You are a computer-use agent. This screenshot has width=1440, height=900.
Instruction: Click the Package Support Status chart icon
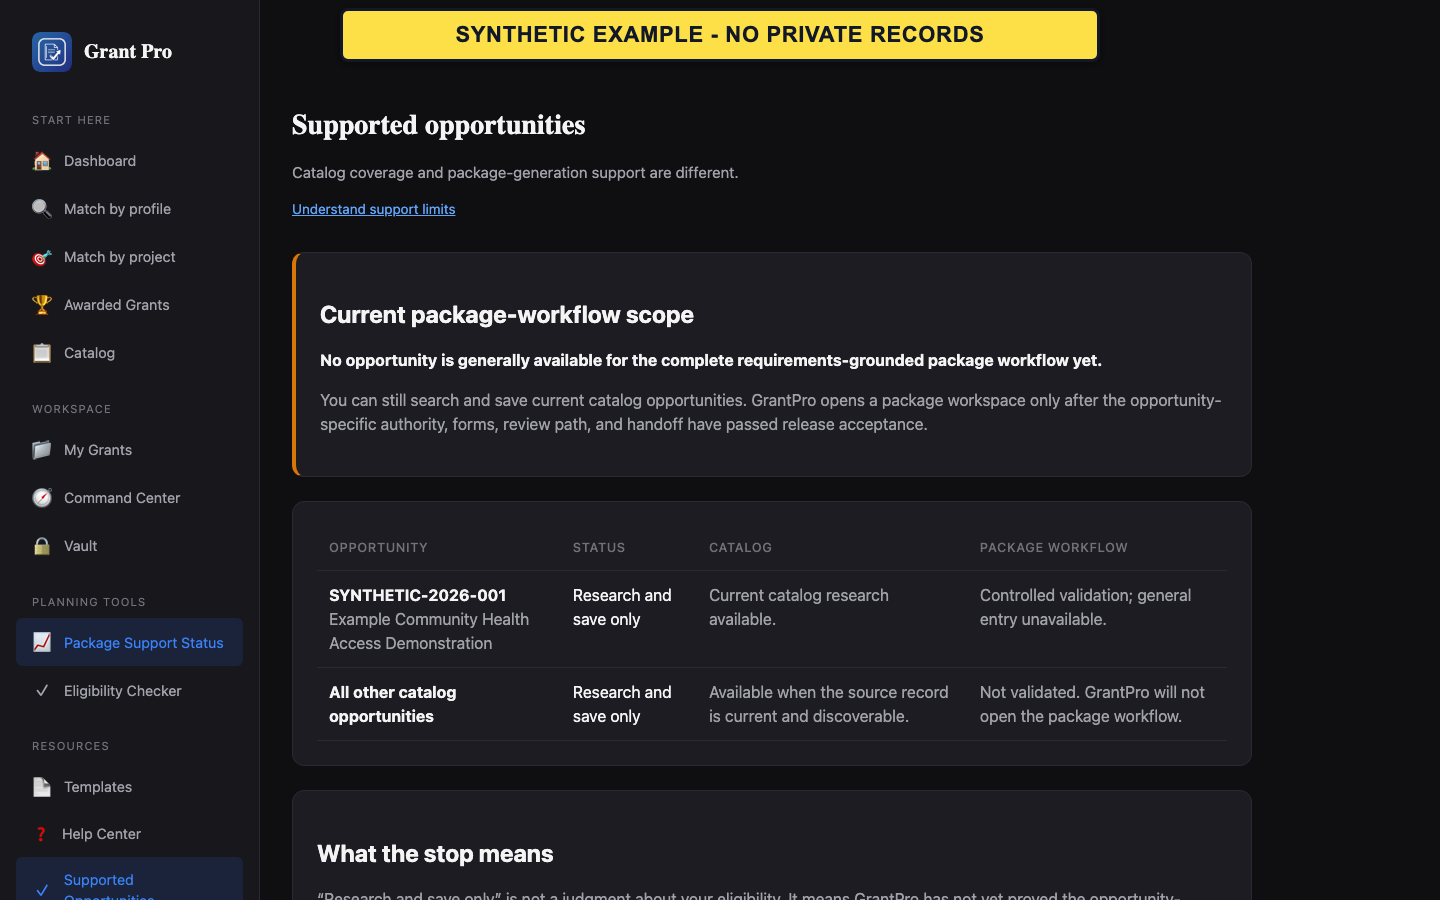pos(42,643)
